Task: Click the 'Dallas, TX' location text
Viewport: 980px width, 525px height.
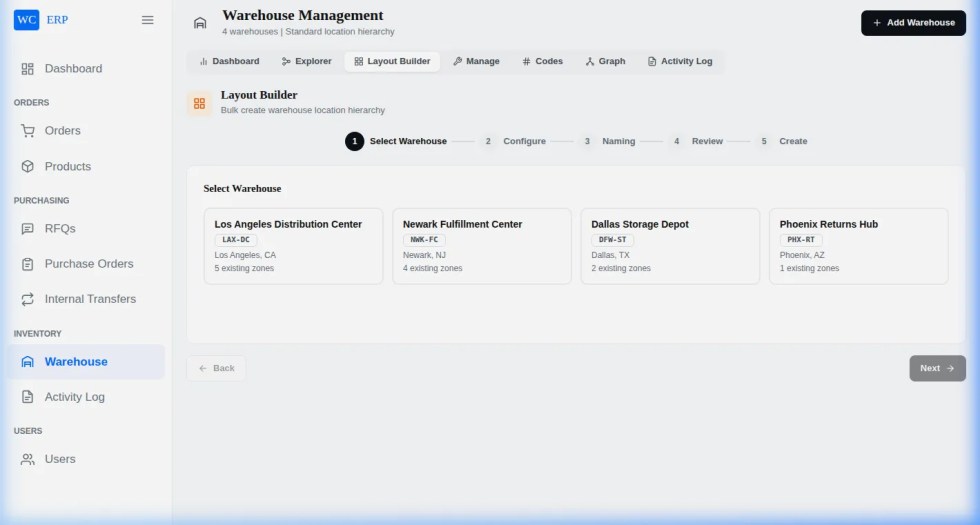Action: coord(611,255)
